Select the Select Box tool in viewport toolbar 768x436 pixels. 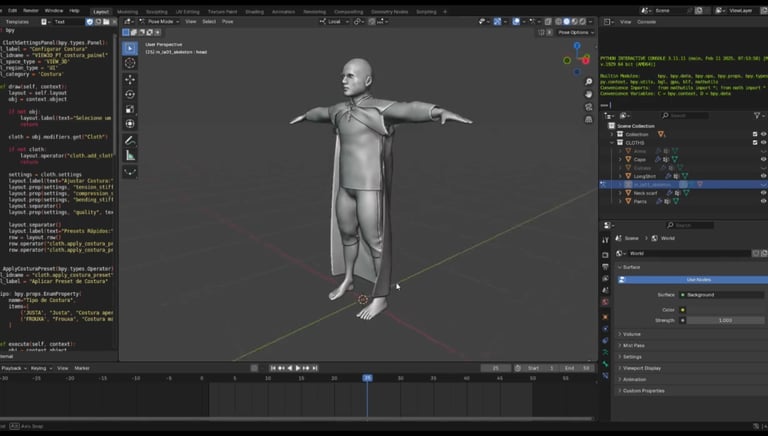[x=130, y=48]
